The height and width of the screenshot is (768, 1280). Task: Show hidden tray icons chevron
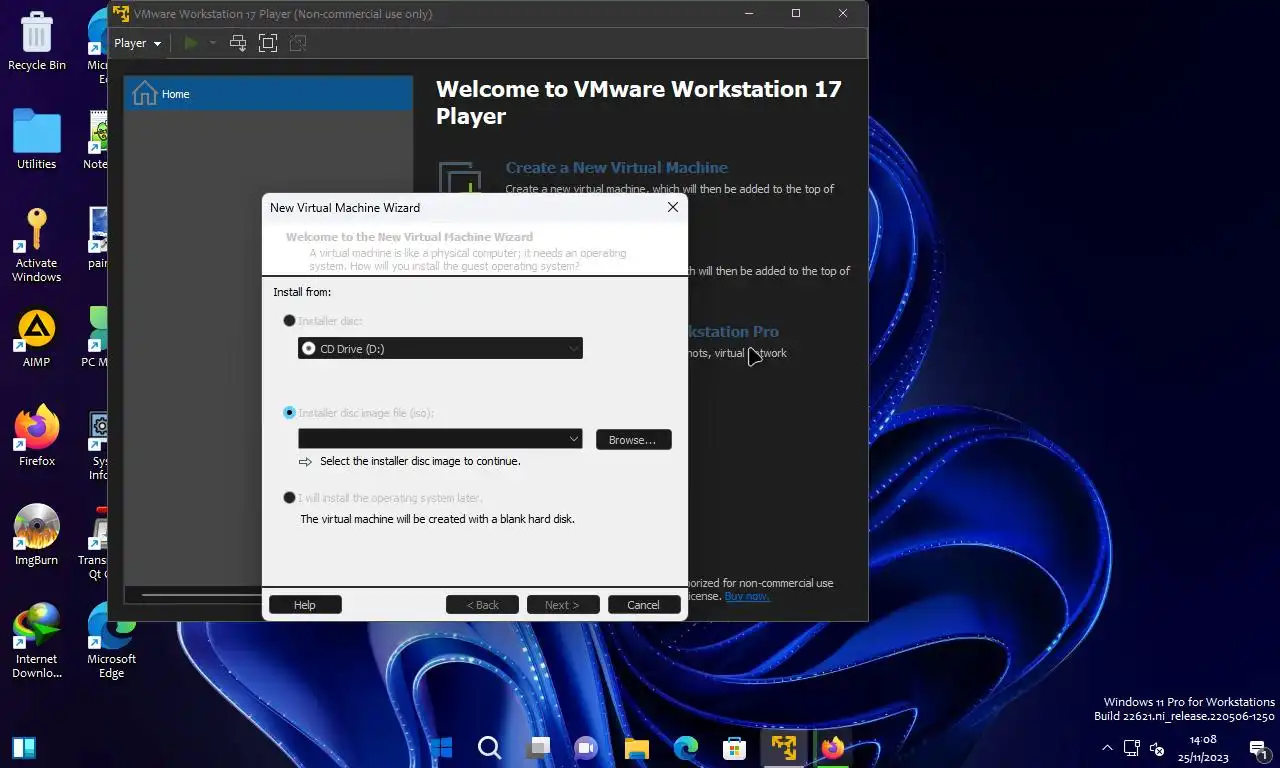1107,748
